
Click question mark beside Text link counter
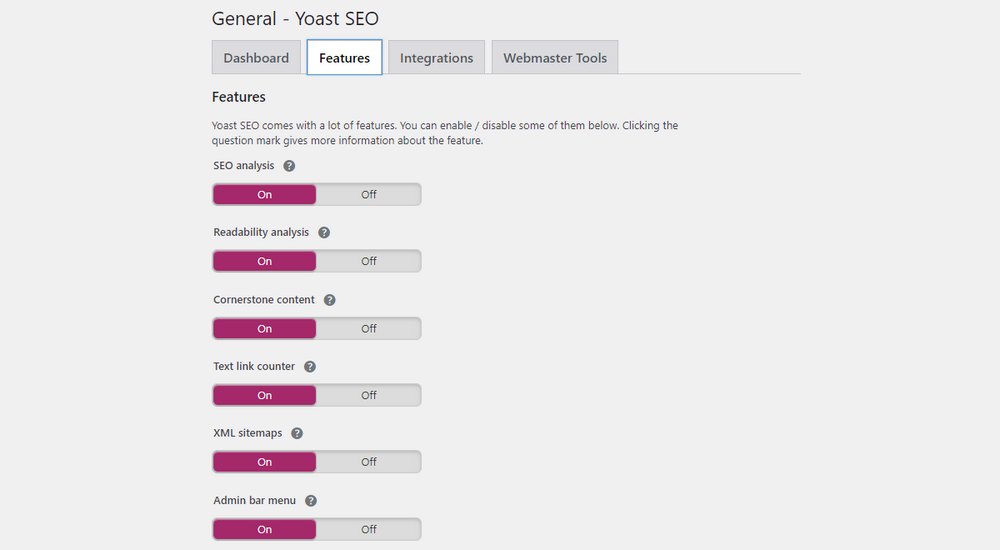(310, 367)
